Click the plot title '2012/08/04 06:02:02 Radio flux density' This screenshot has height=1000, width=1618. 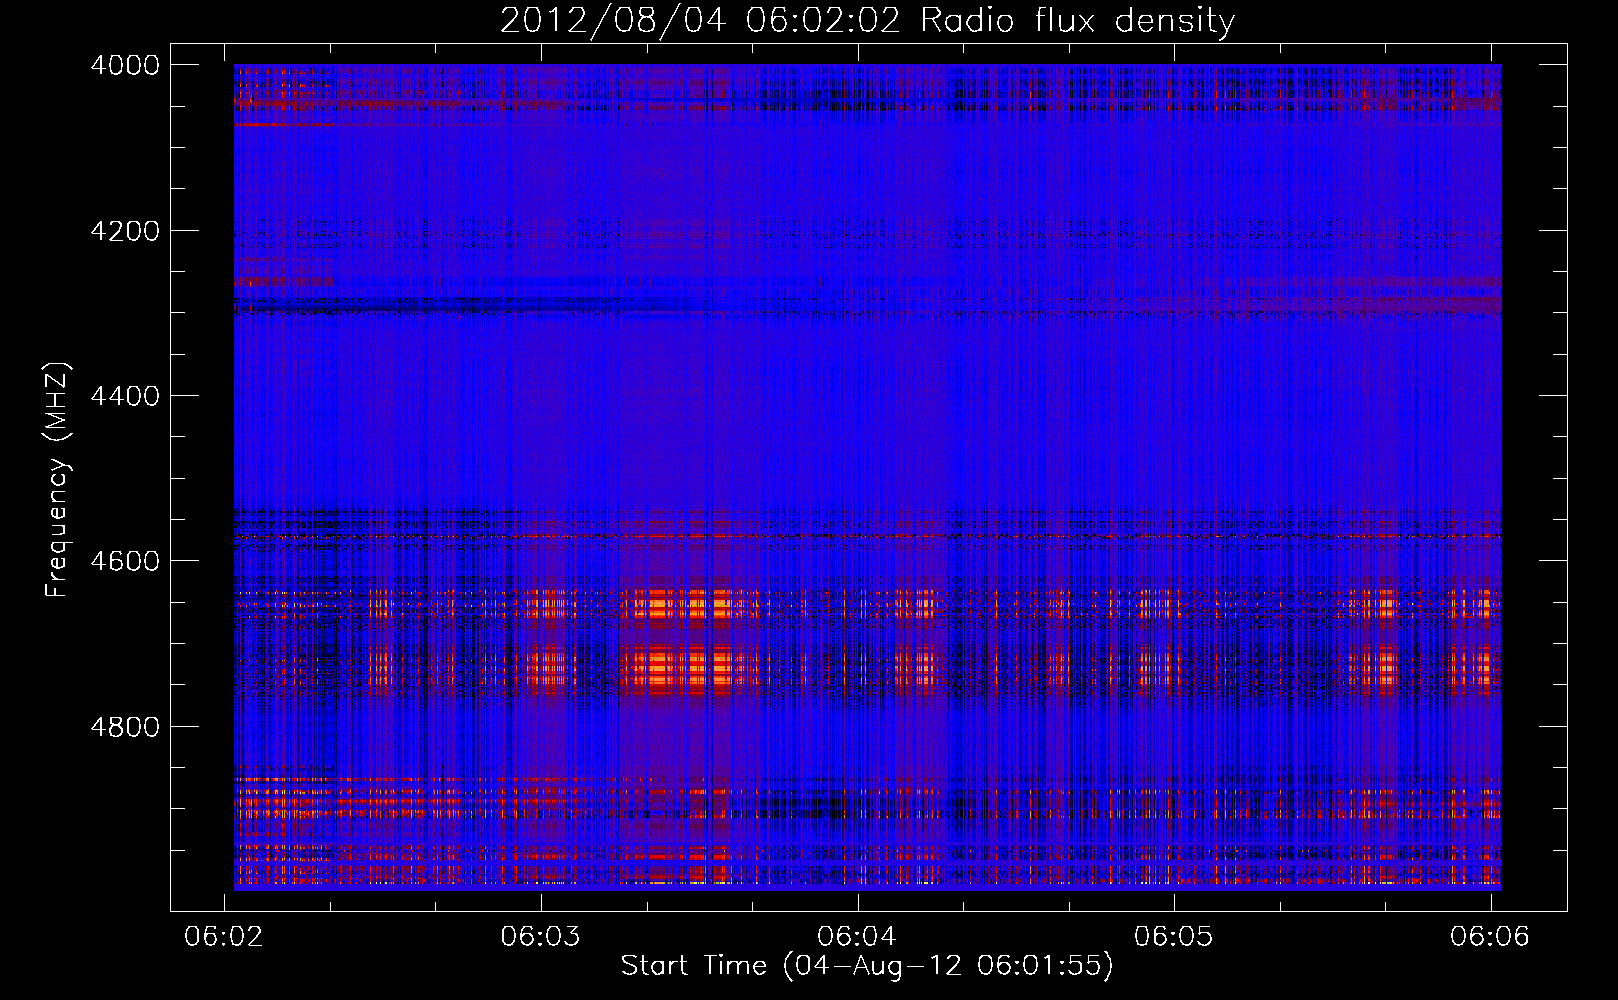[867, 21]
